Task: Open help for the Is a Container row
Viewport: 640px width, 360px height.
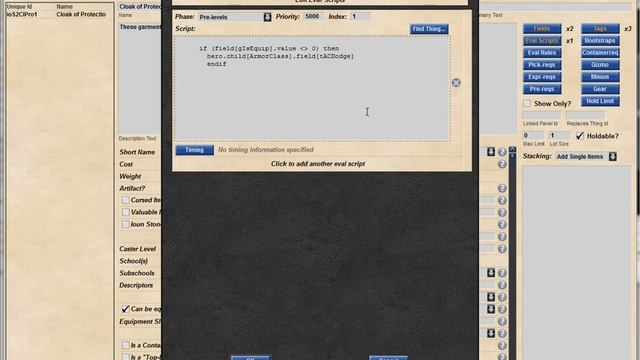Action: (x=502, y=345)
